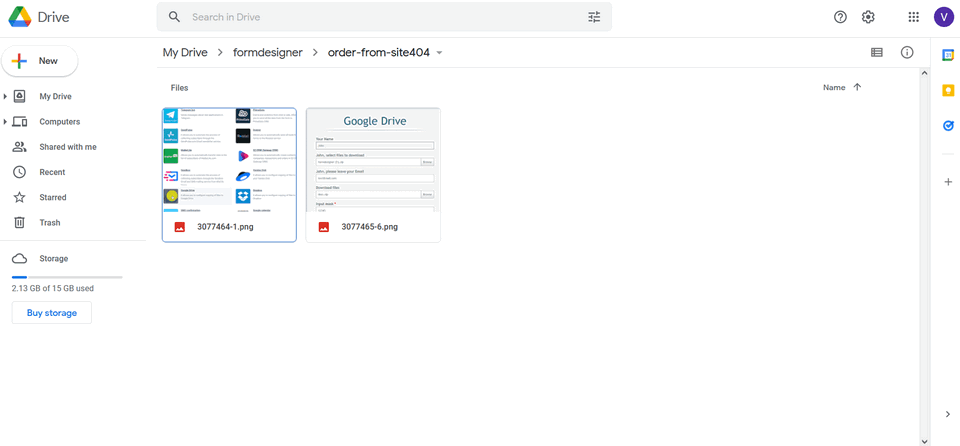The height and width of the screenshot is (446, 960).
Task: Reverse sort direction arrow
Action: [x=857, y=87]
